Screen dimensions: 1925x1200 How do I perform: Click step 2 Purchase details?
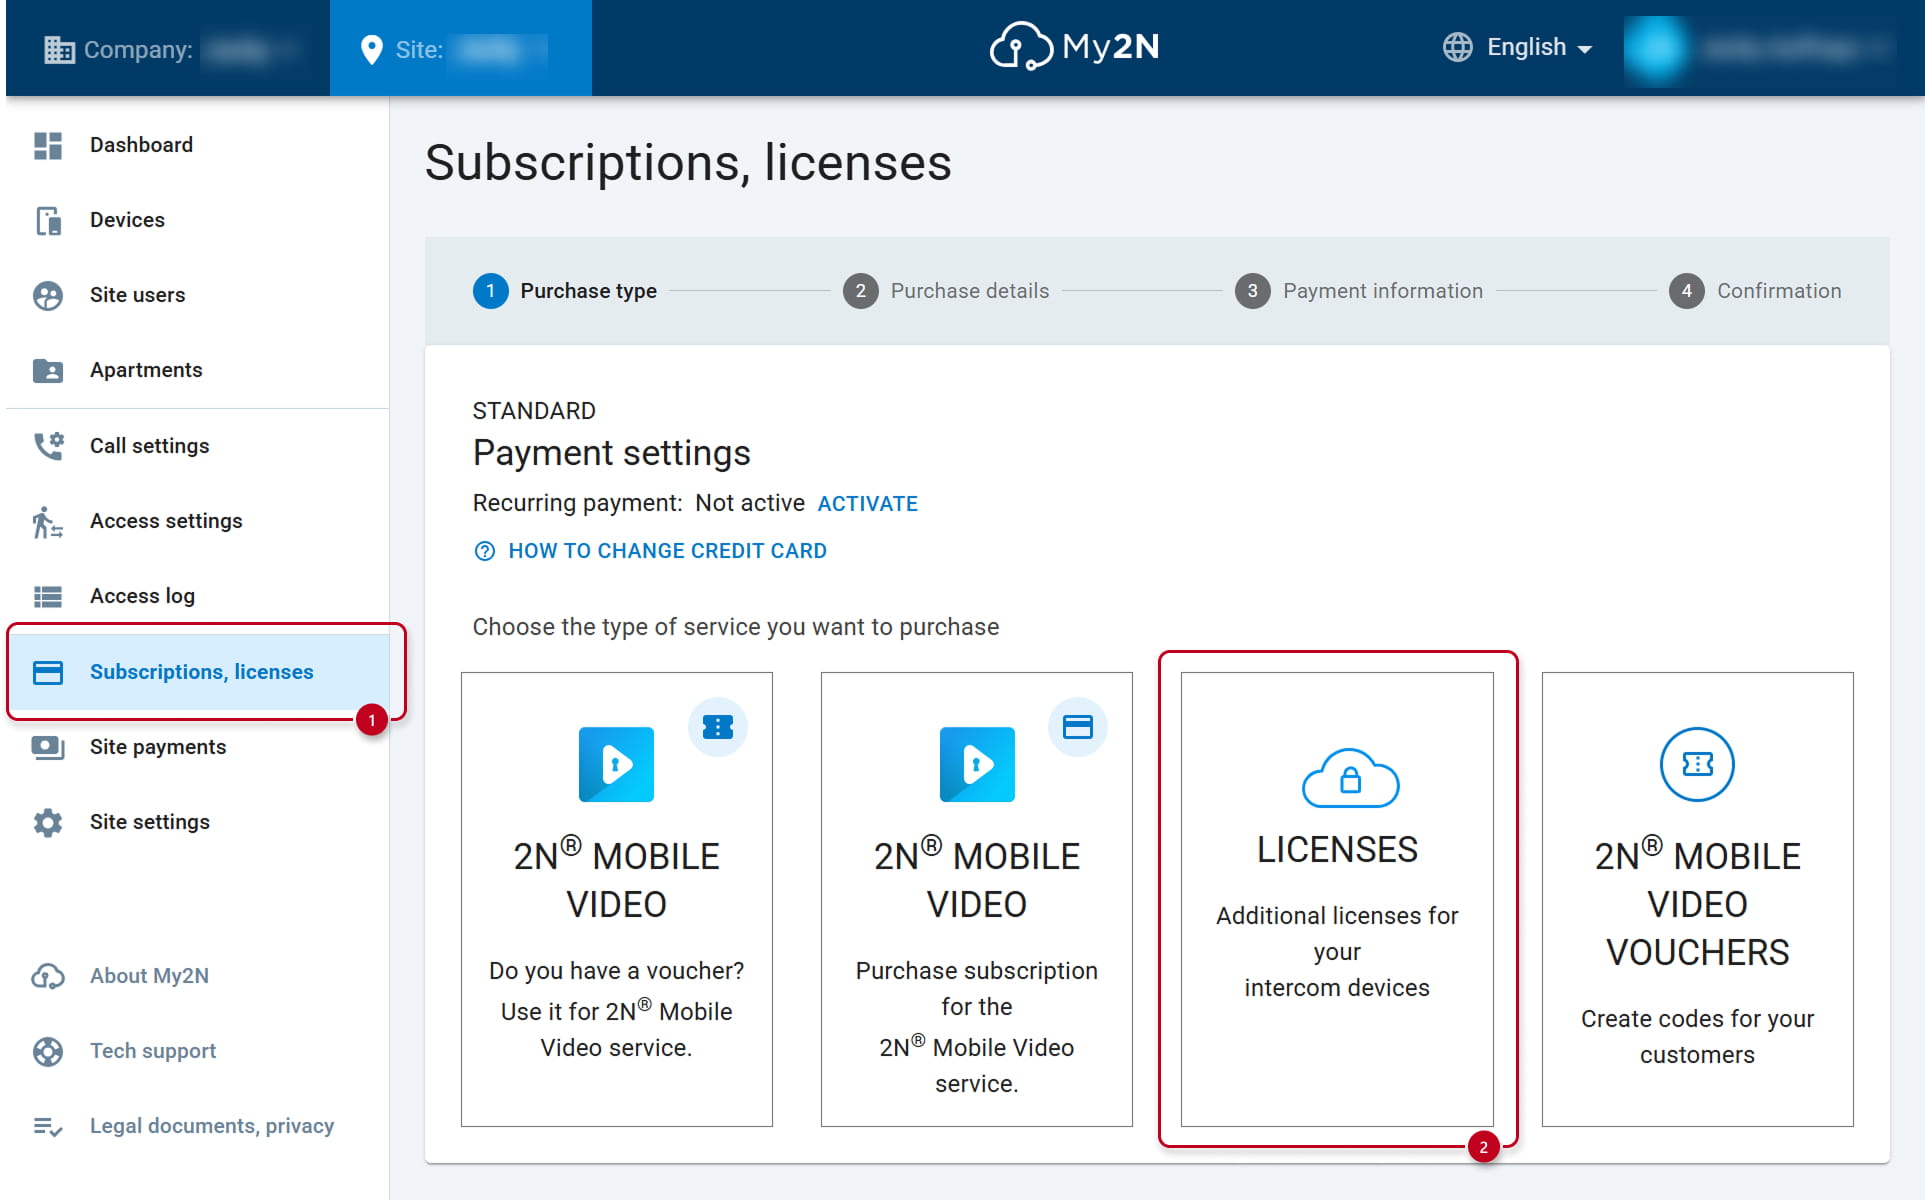(x=946, y=291)
